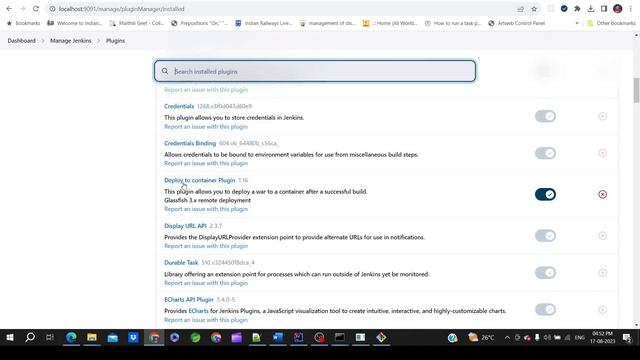The width and height of the screenshot is (640, 360).
Task: Toggle the ECharts API Plugin switch
Action: click(545, 309)
